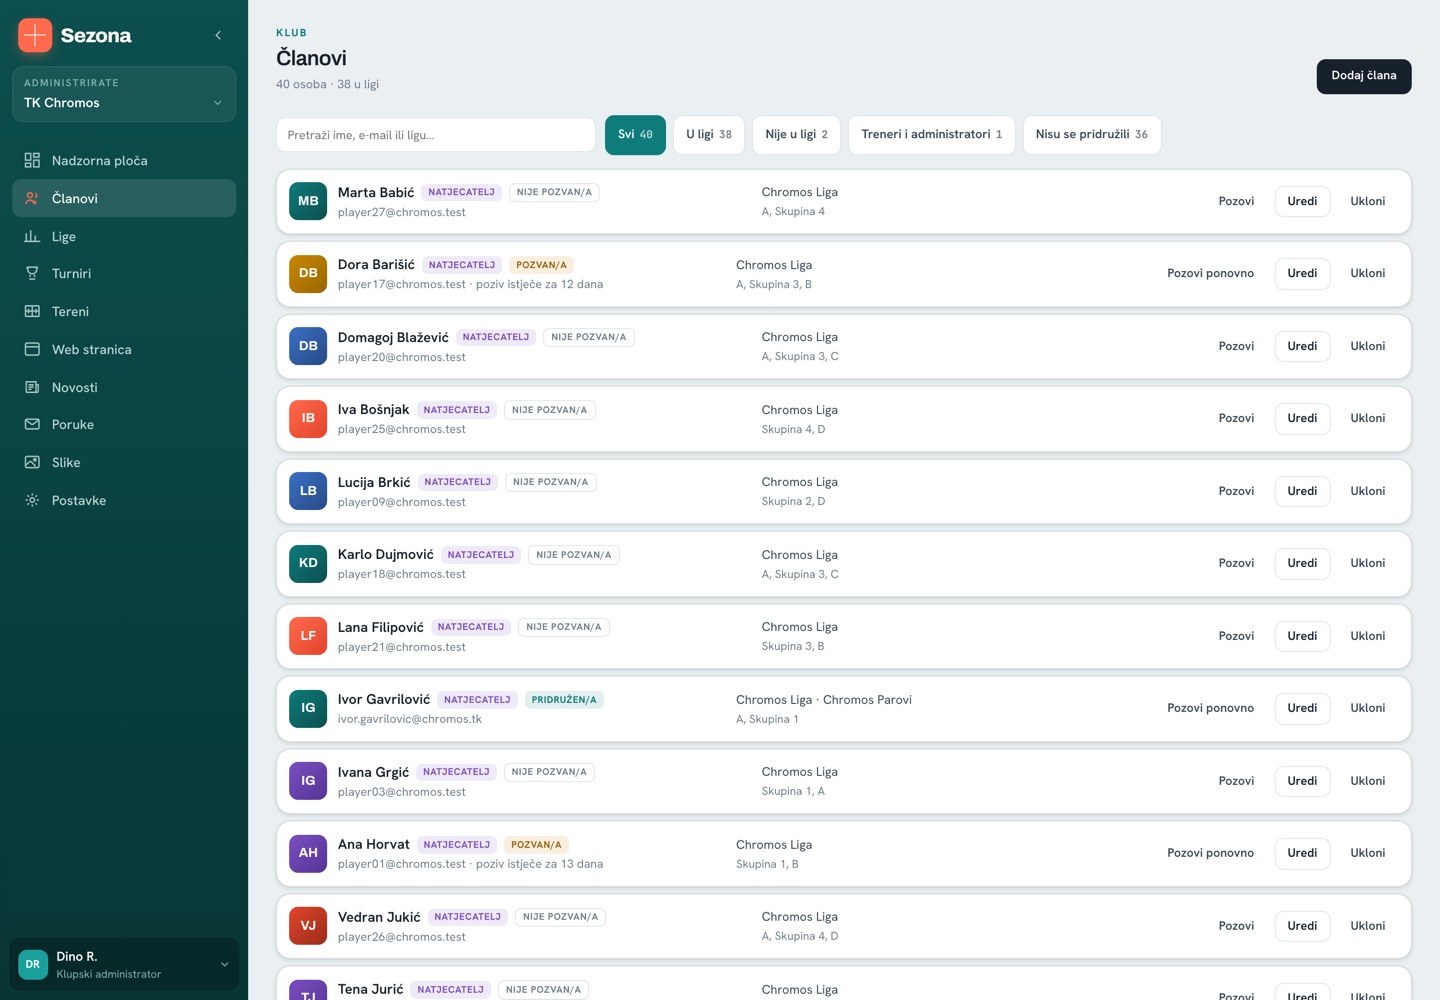Click Pozovi for Karlo Dujmović
The width and height of the screenshot is (1440, 1000).
pos(1236,563)
